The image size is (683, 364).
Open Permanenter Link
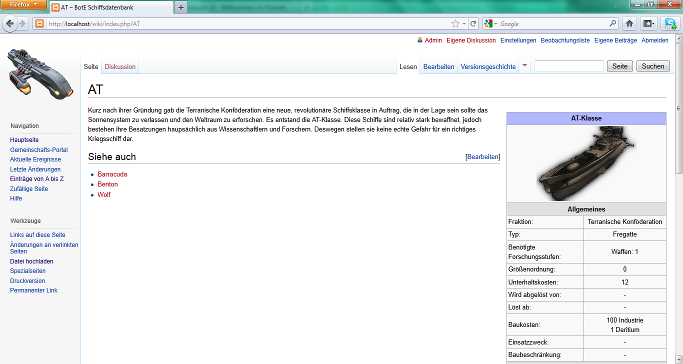coord(34,290)
